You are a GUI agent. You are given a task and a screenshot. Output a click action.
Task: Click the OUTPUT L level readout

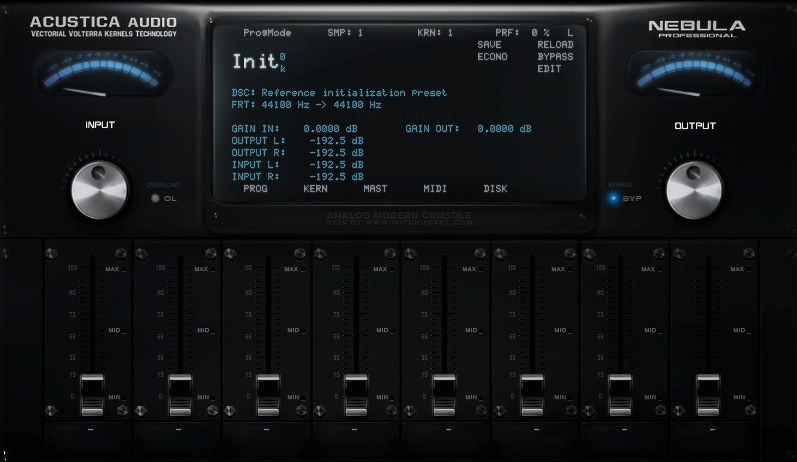point(297,141)
